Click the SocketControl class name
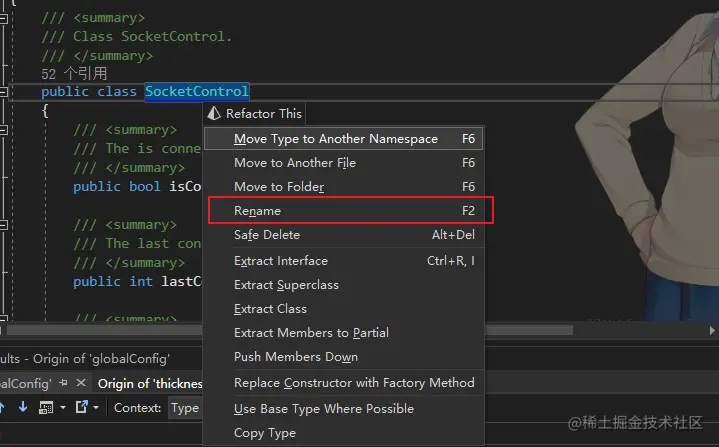 (196, 92)
